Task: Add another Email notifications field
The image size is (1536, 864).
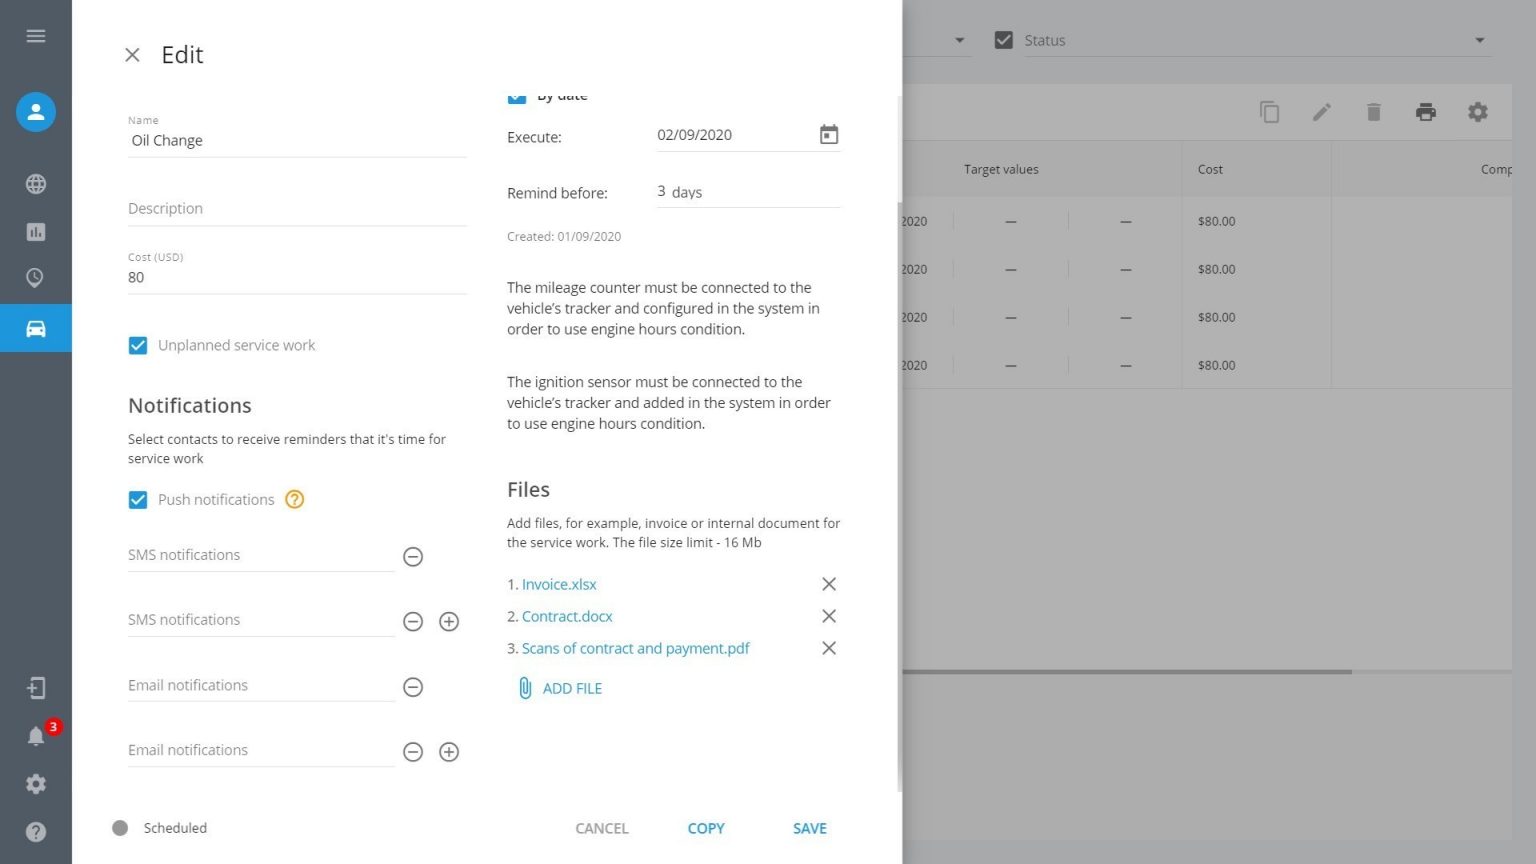Action: (449, 752)
